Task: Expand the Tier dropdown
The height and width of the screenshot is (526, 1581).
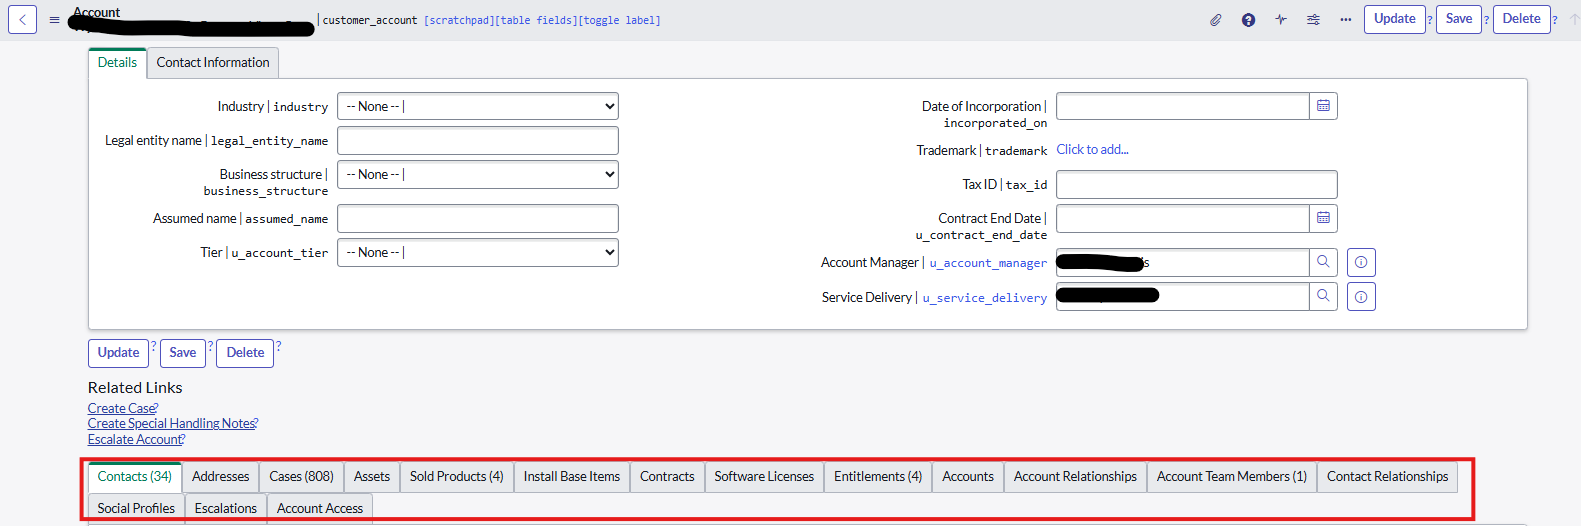Action: [478, 252]
